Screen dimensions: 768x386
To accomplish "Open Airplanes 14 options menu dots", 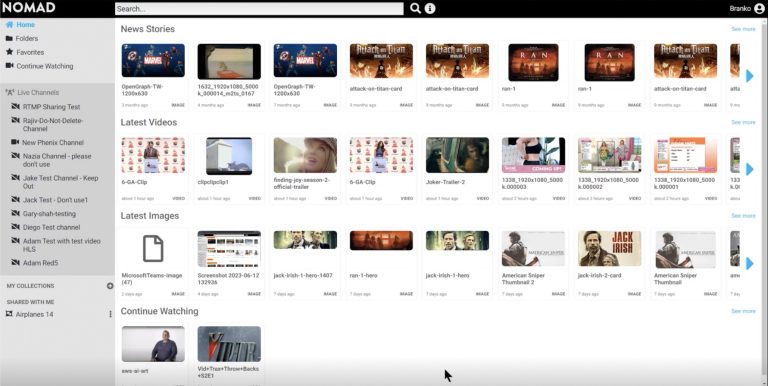I will pyautogui.click(x=110, y=314).
